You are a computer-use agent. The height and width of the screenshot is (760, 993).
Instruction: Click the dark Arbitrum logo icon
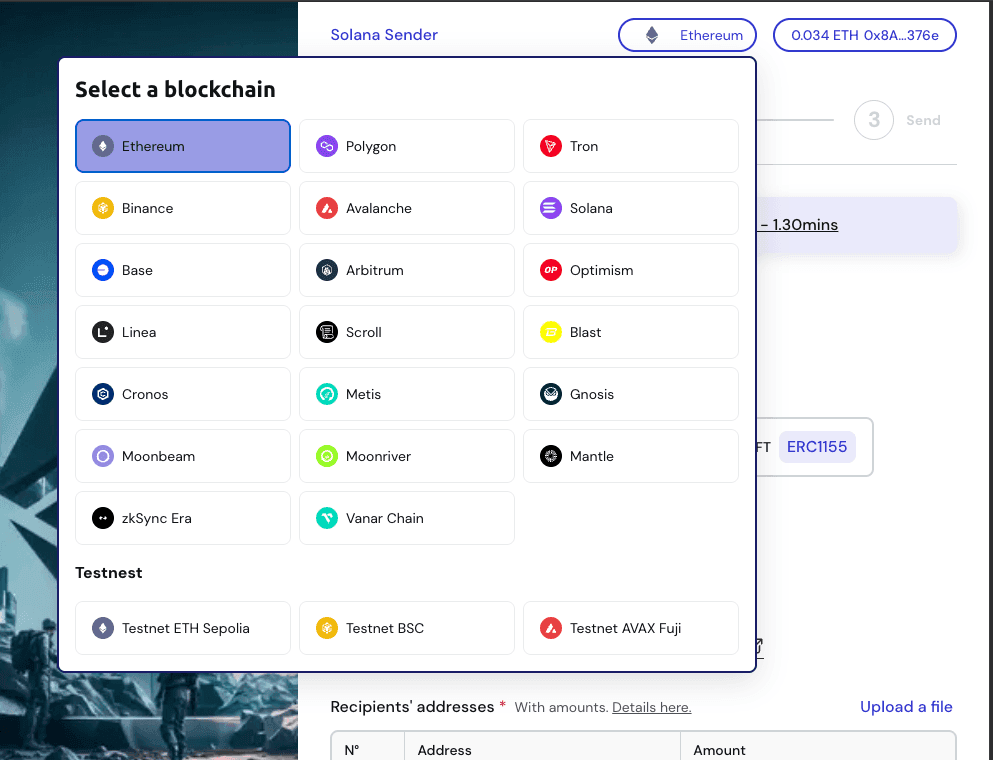(327, 270)
